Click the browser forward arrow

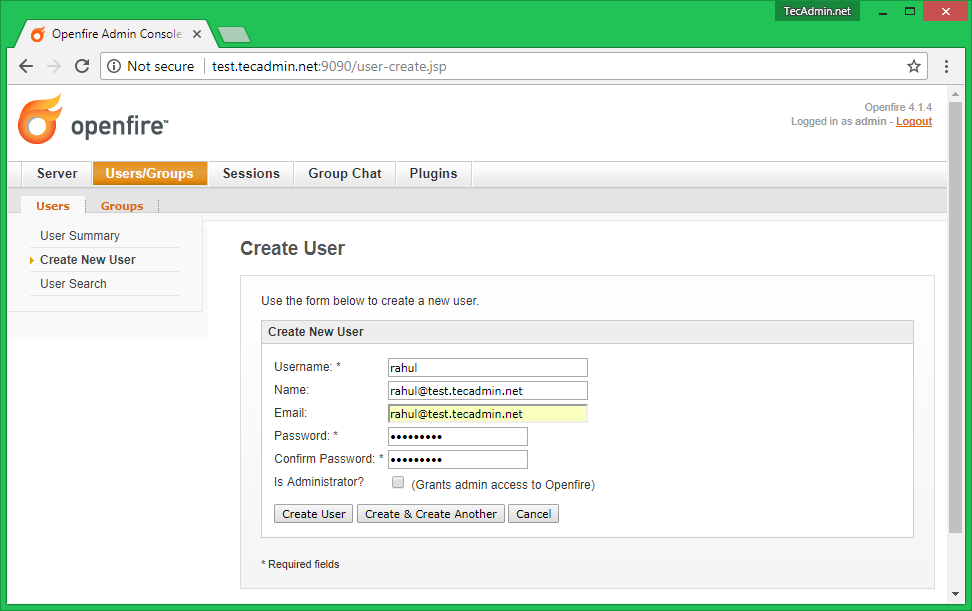point(54,66)
